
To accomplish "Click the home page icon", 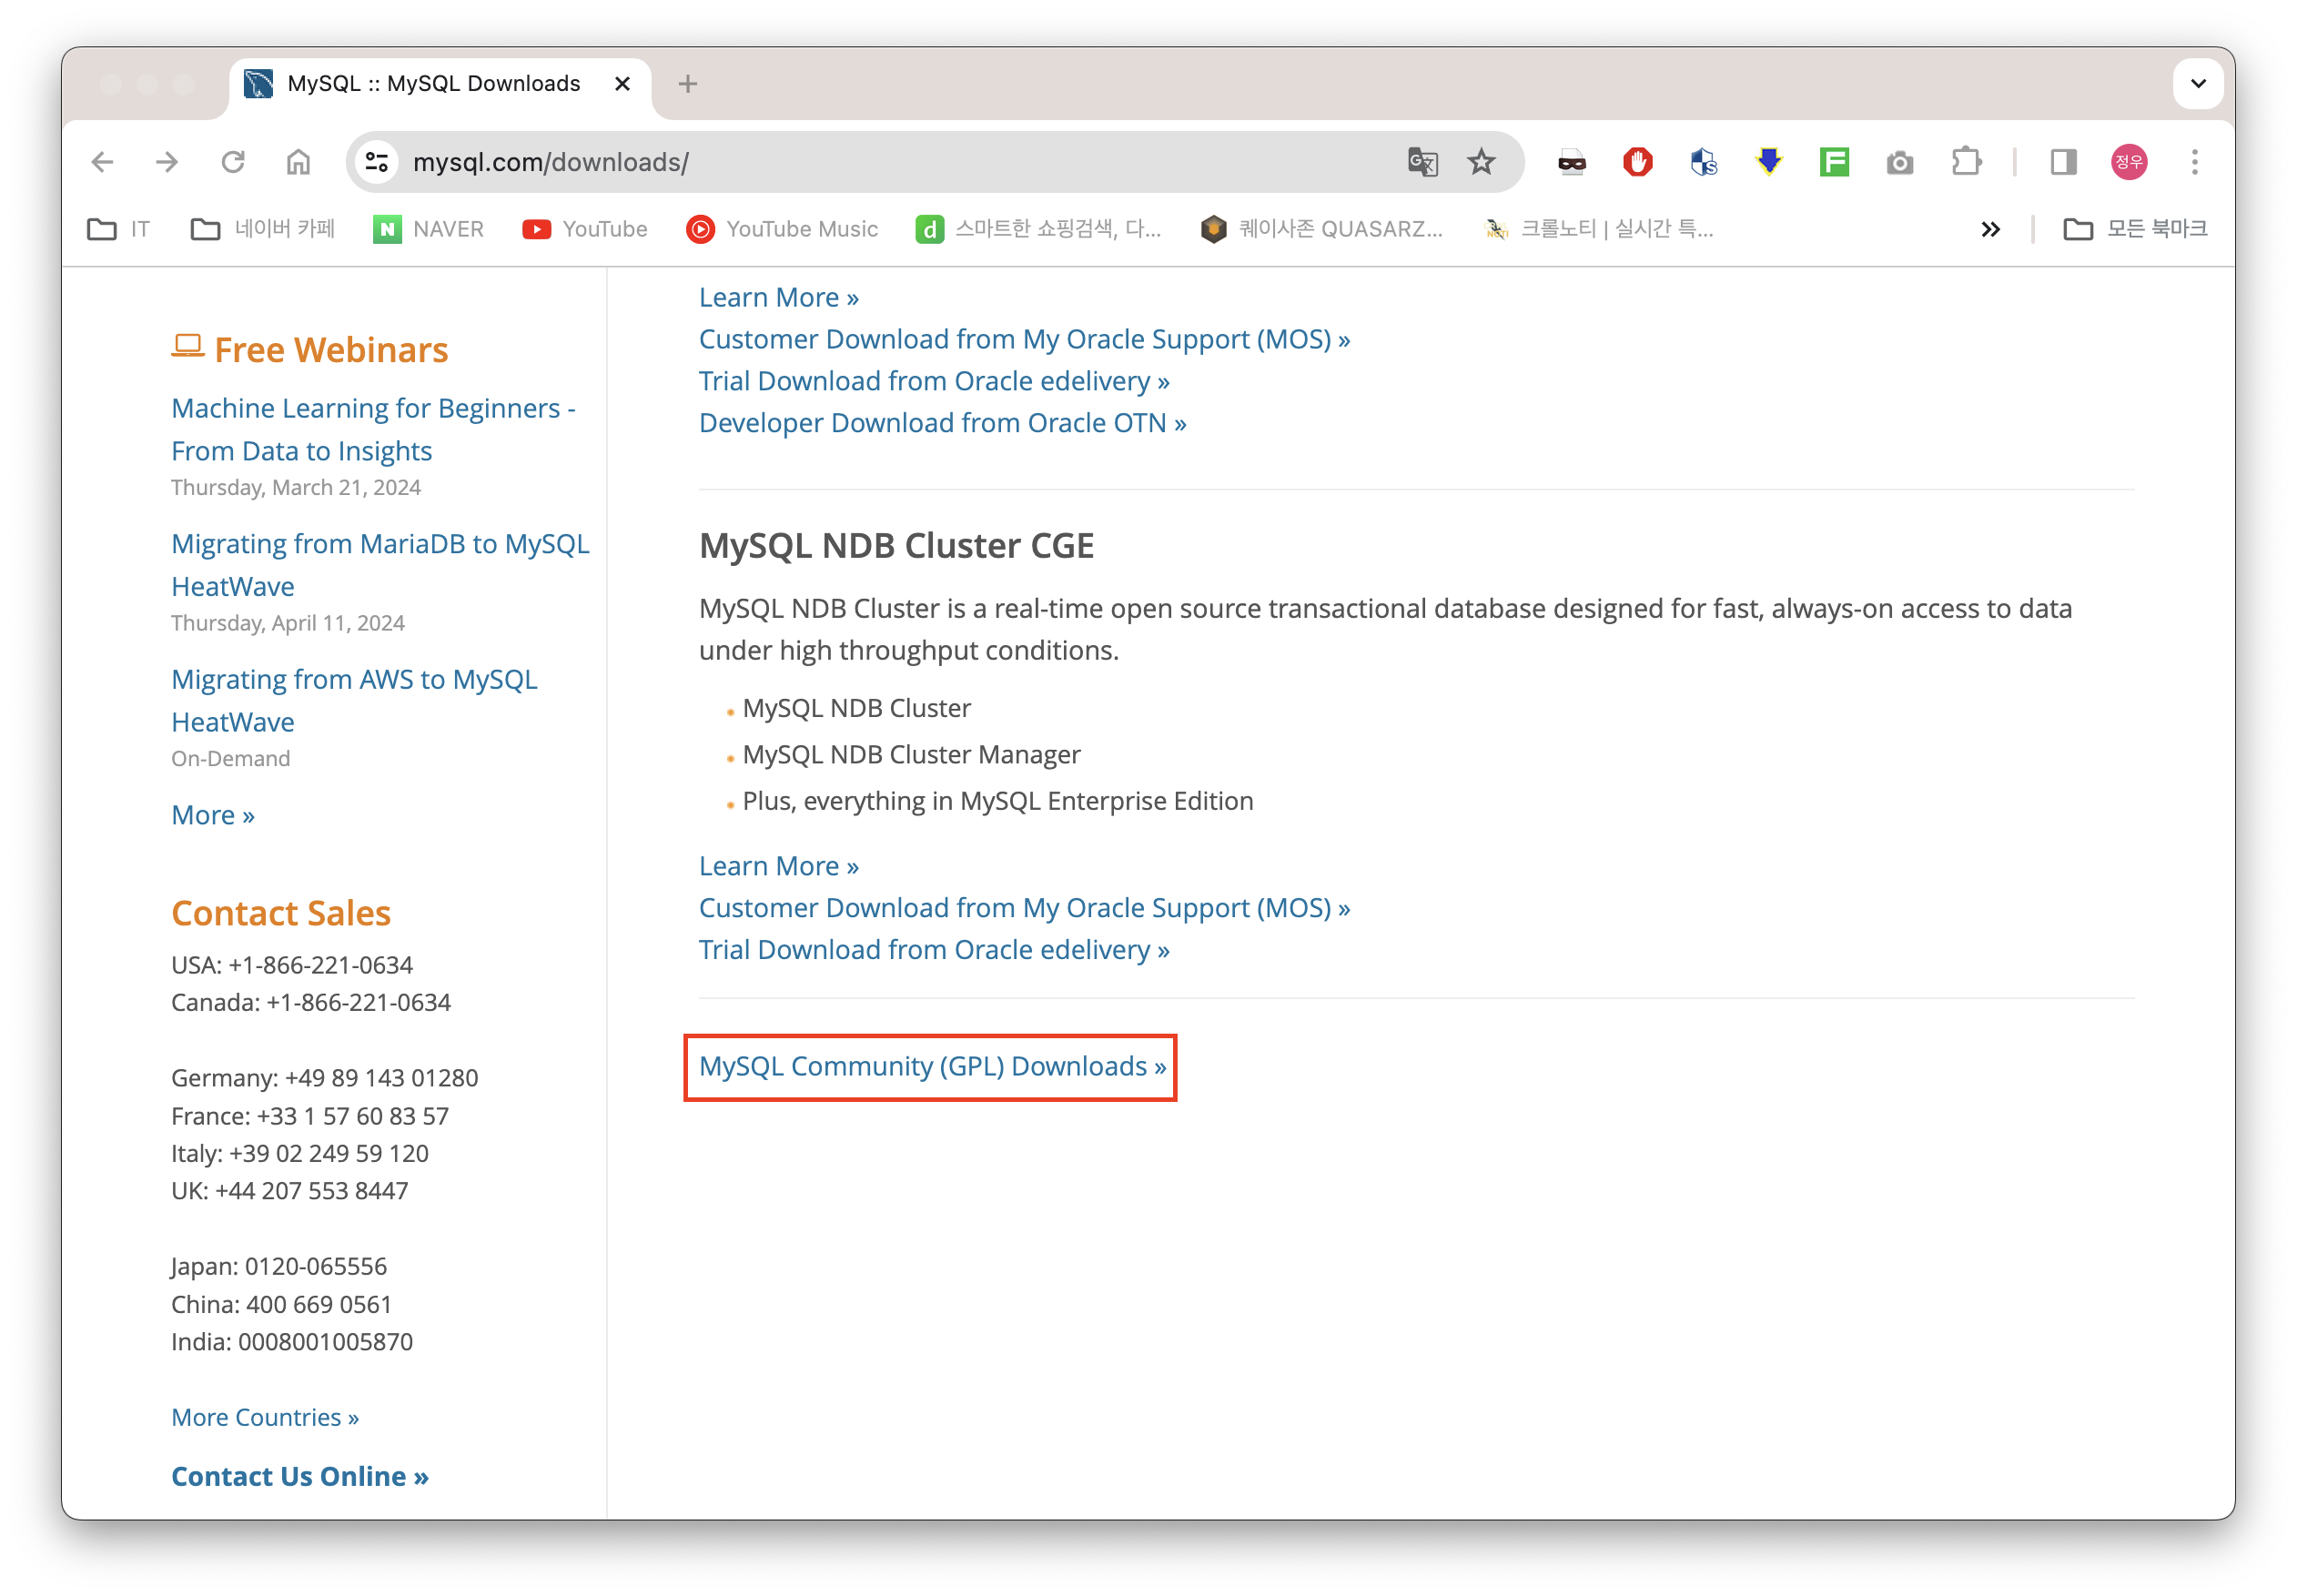I will click(298, 162).
